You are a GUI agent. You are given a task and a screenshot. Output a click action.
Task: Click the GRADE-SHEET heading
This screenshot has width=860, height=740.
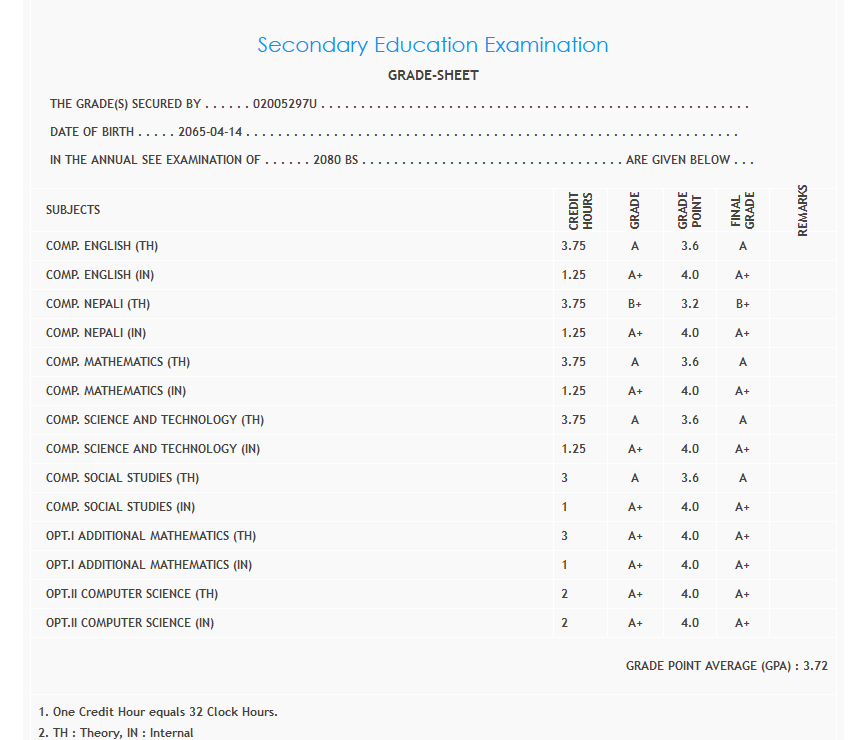coord(433,76)
